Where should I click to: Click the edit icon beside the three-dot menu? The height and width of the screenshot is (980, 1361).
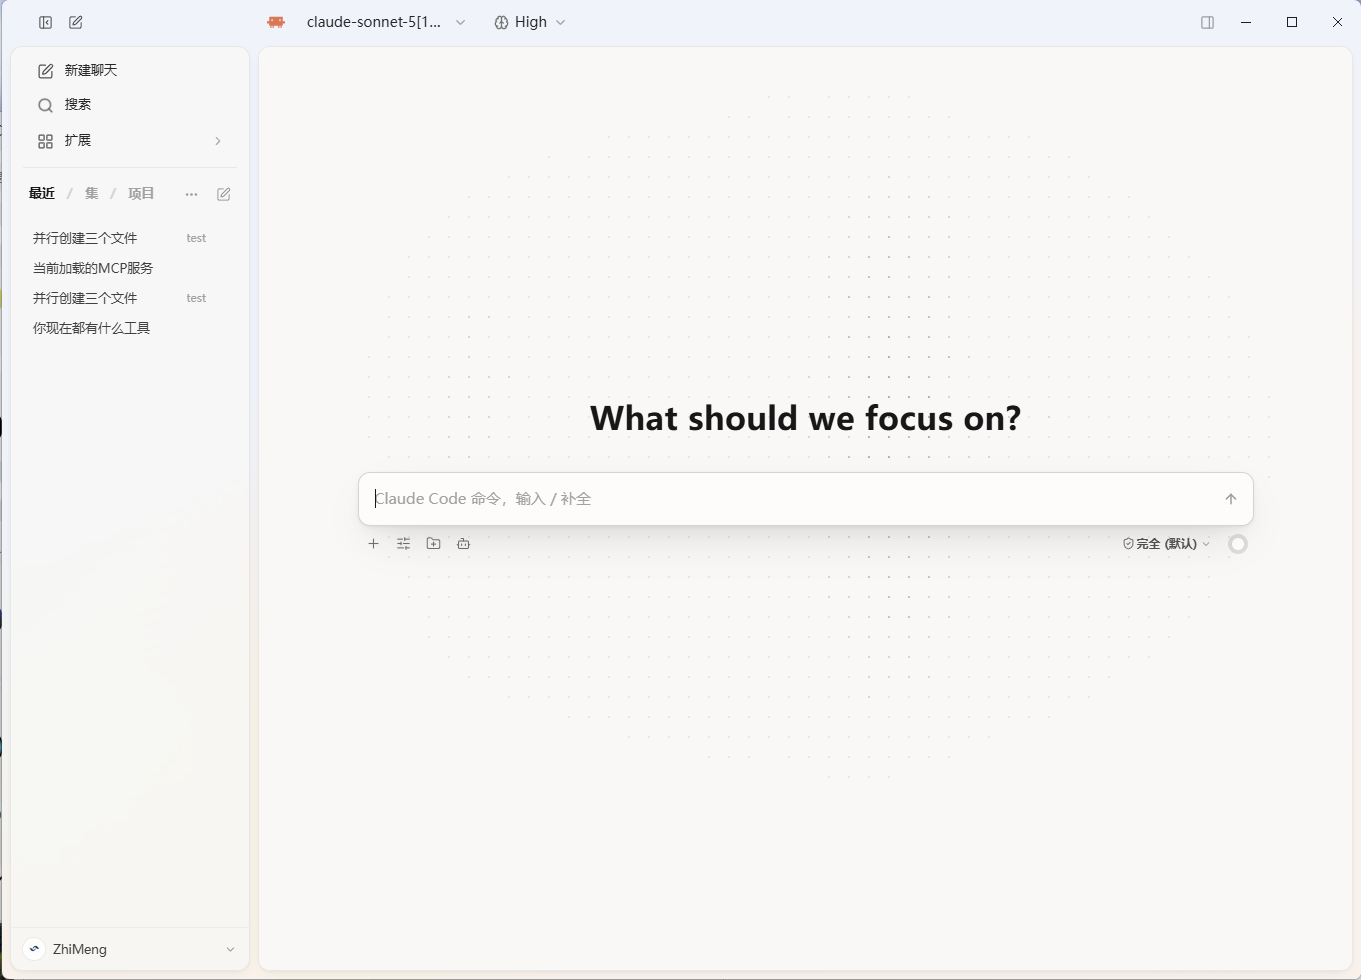224,194
